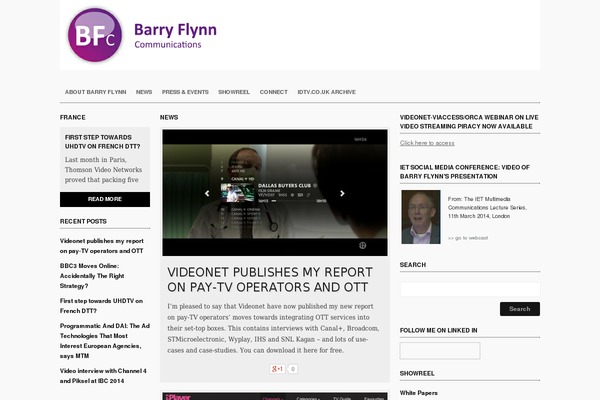The height and width of the screenshot is (400, 600).
Task: Open headline 'Videonet publishes my report'
Action: pyautogui.click(x=270, y=279)
